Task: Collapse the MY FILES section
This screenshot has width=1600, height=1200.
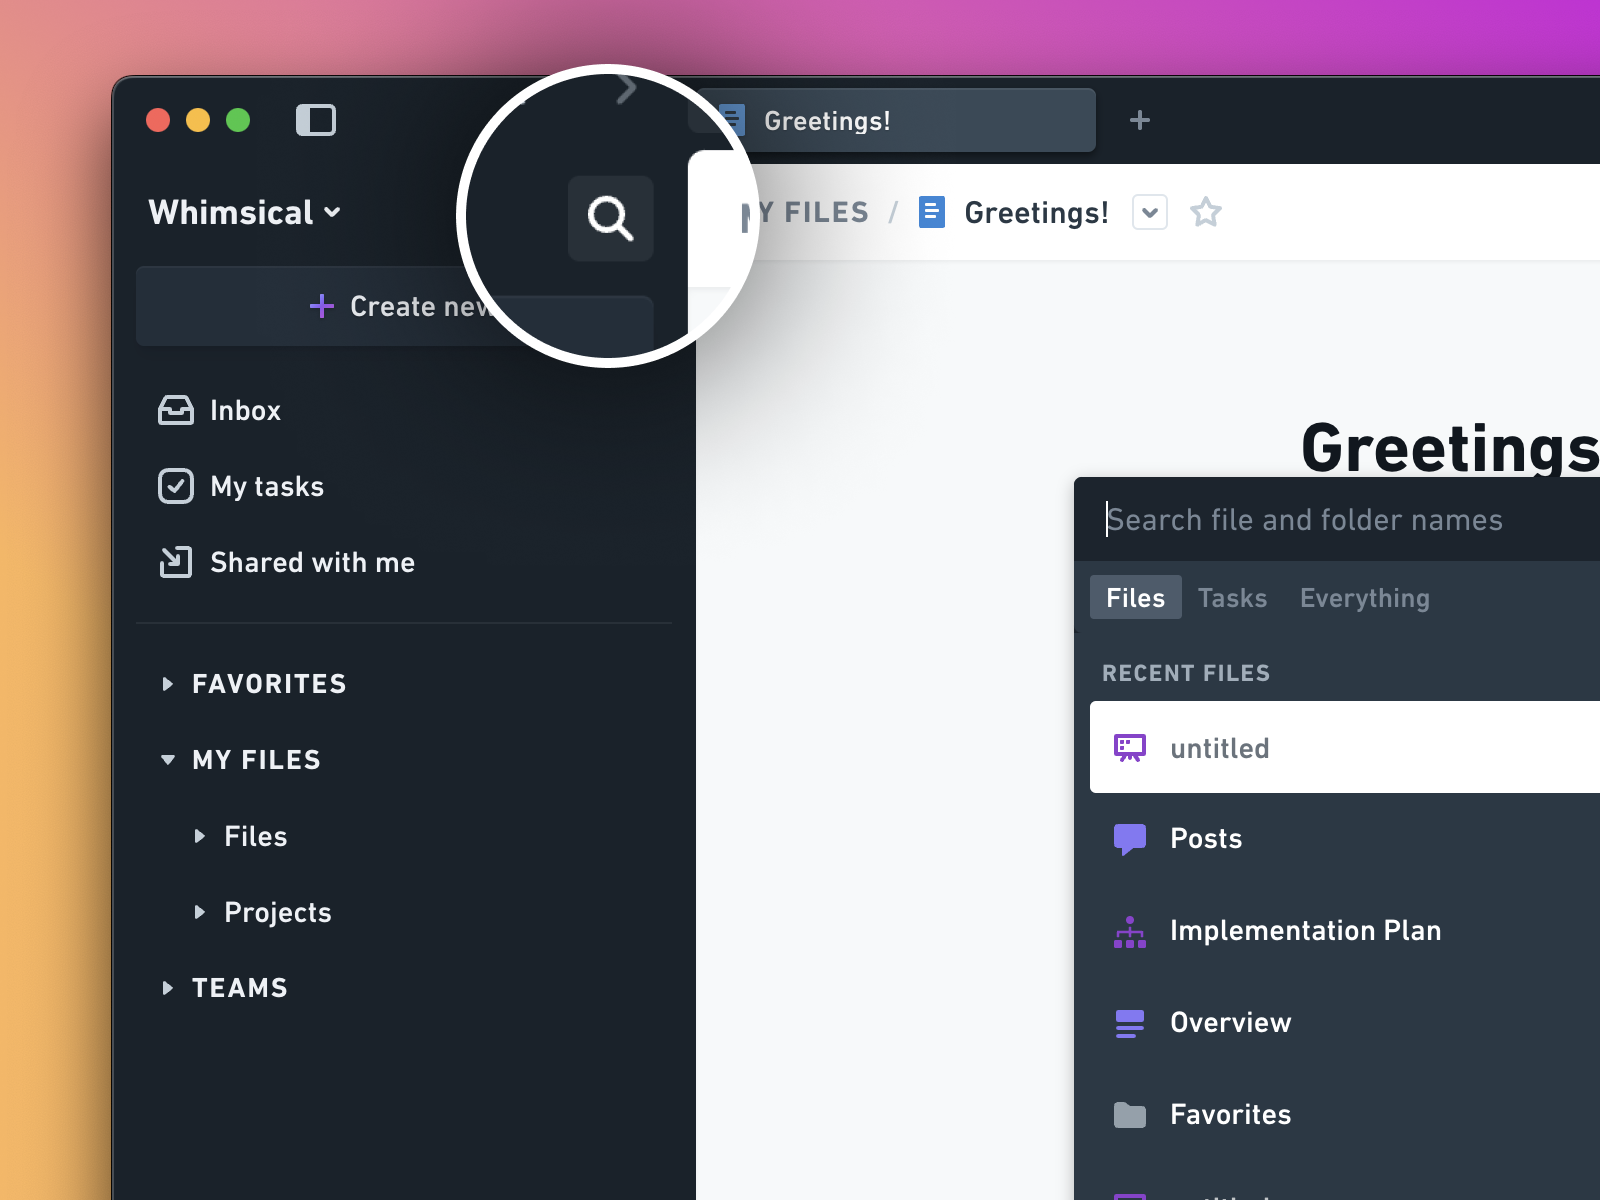Action: (168, 760)
